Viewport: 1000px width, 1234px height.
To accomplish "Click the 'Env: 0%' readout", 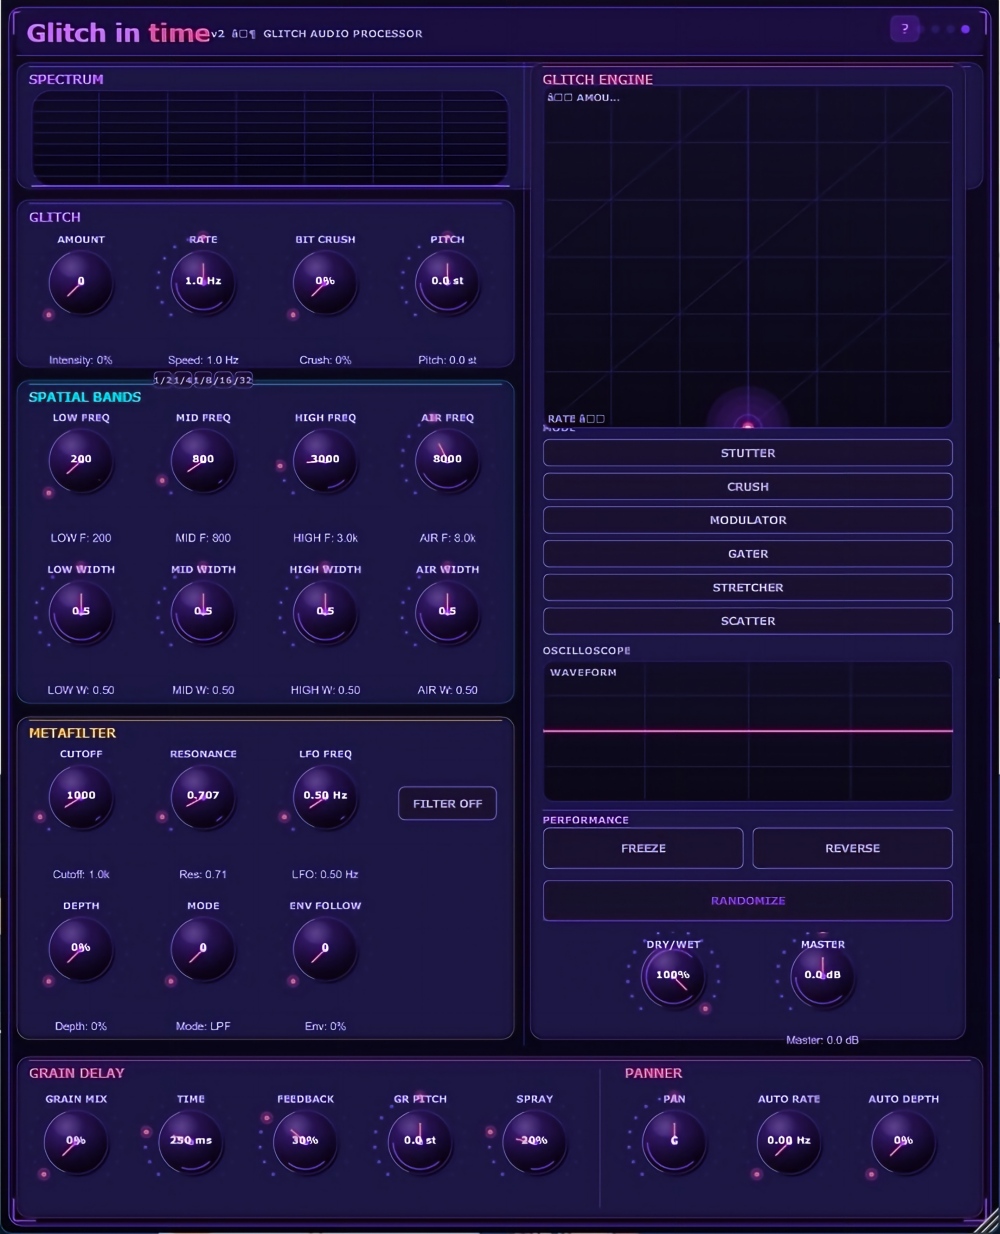I will [x=325, y=1027].
